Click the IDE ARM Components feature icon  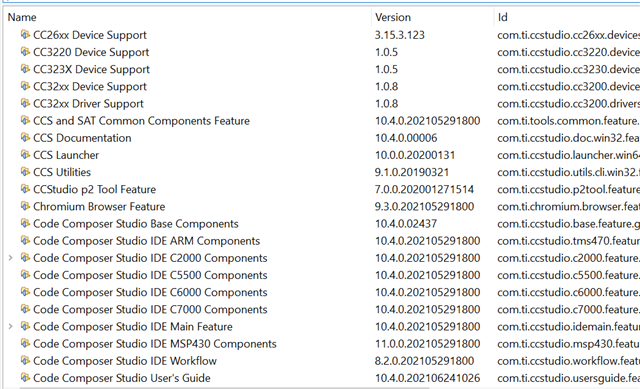(x=25, y=240)
